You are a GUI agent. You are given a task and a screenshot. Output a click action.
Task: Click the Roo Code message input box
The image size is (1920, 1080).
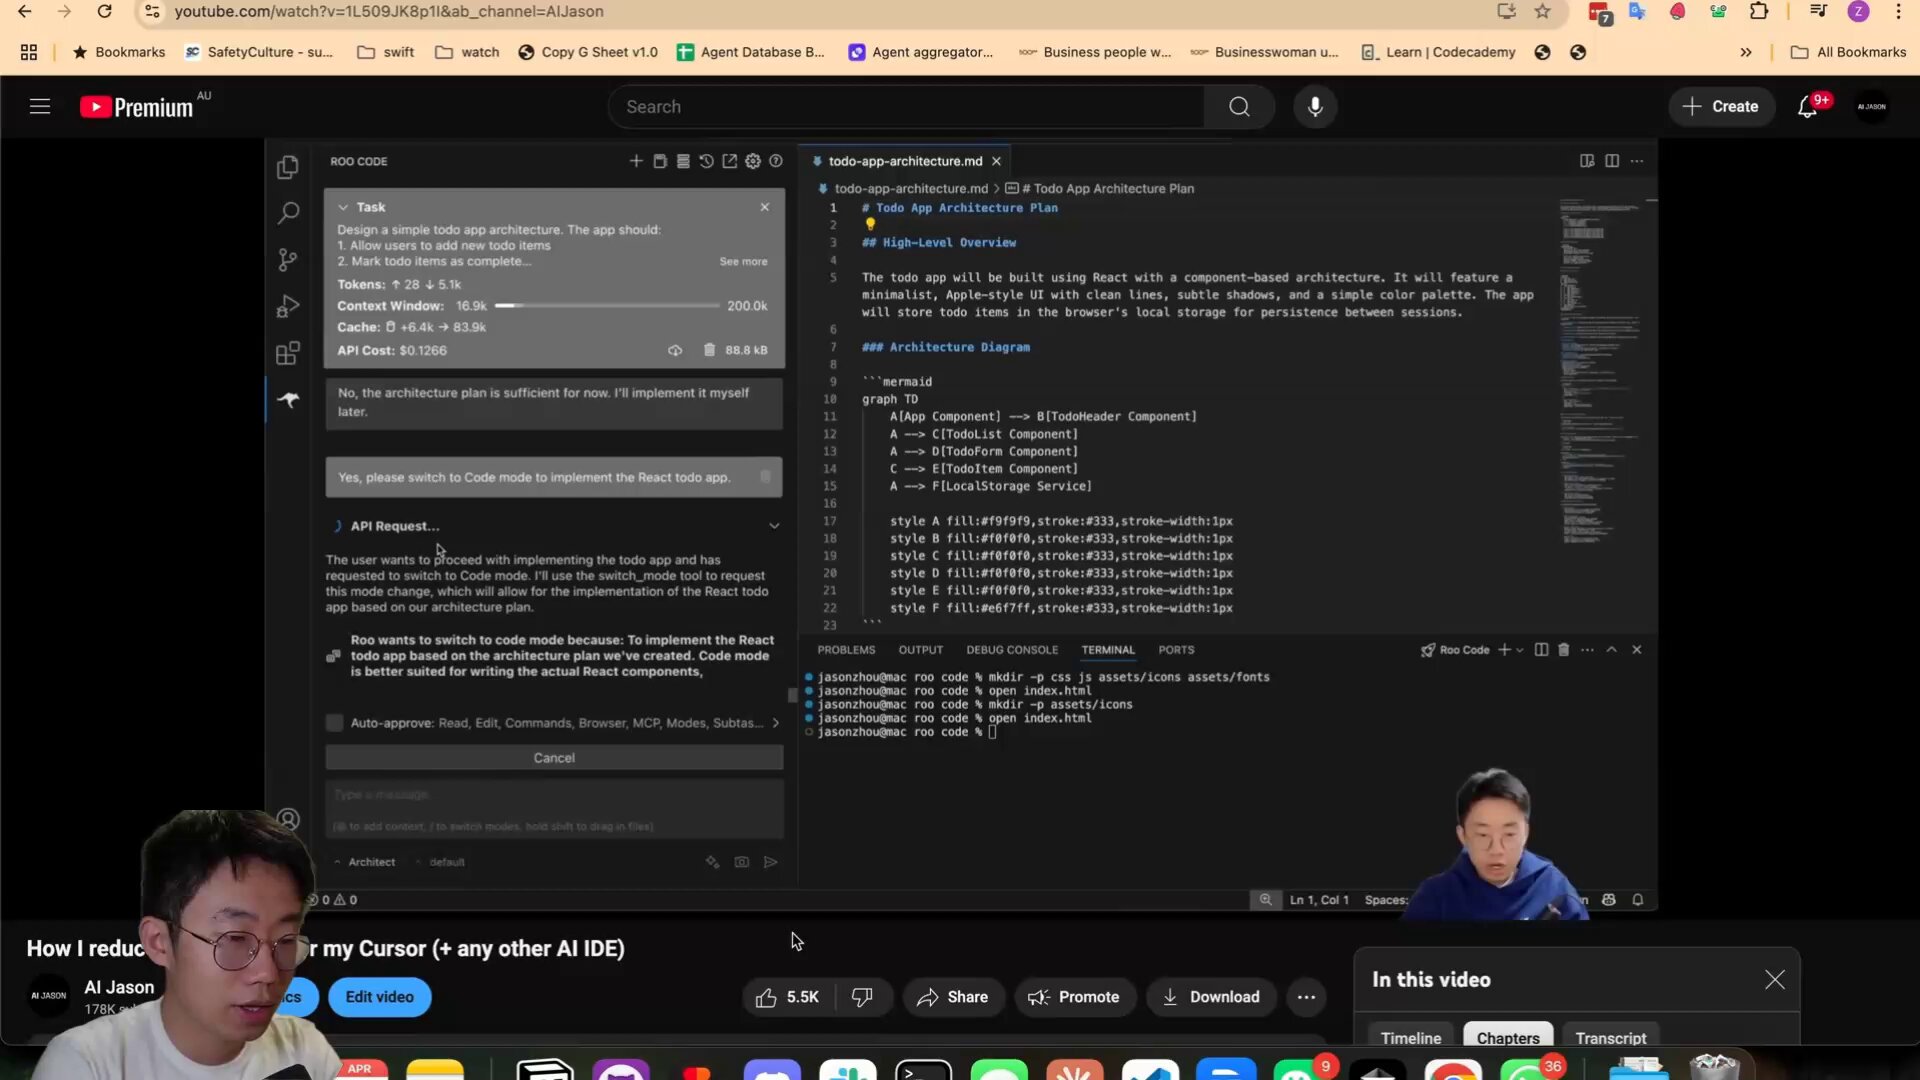click(x=554, y=809)
